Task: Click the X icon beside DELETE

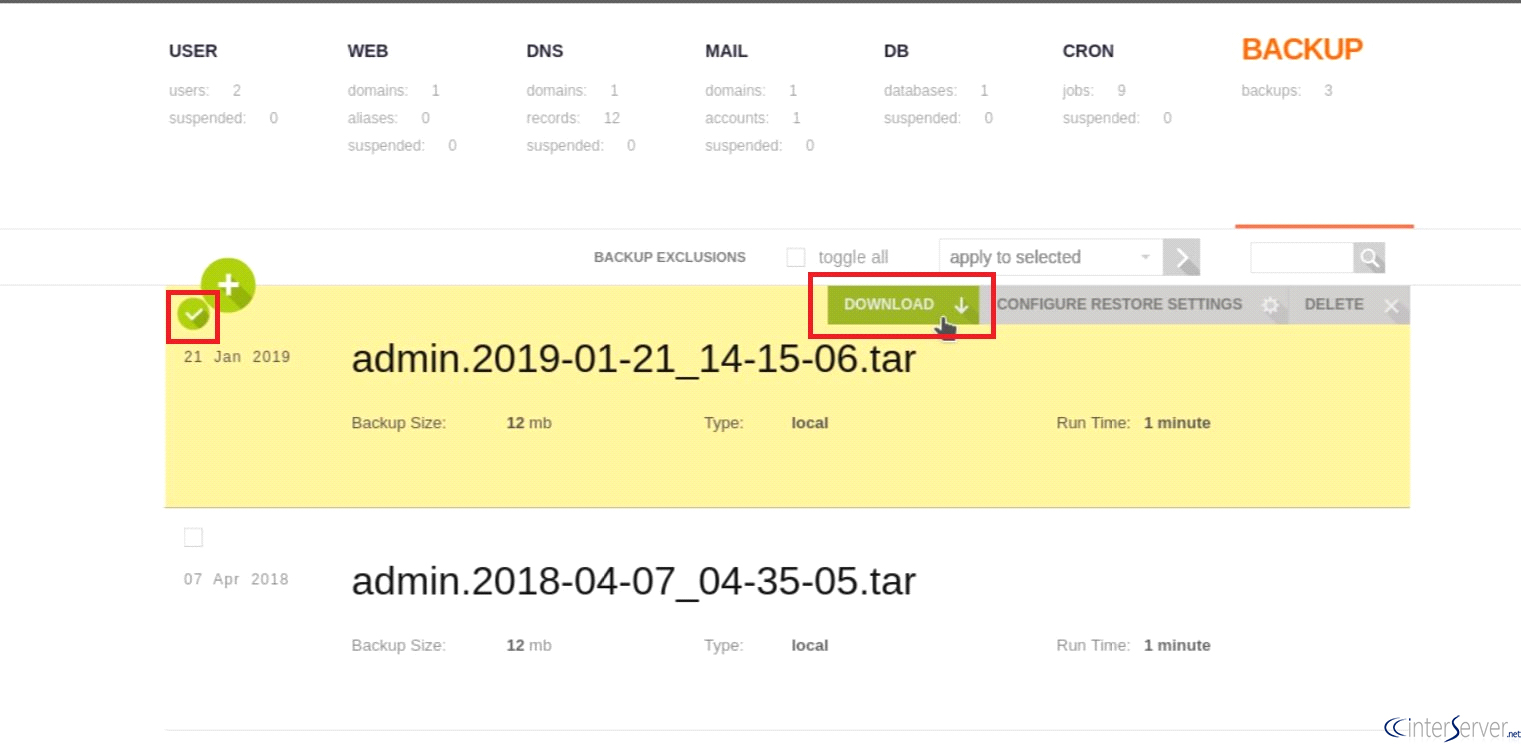Action: click(1391, 306)
